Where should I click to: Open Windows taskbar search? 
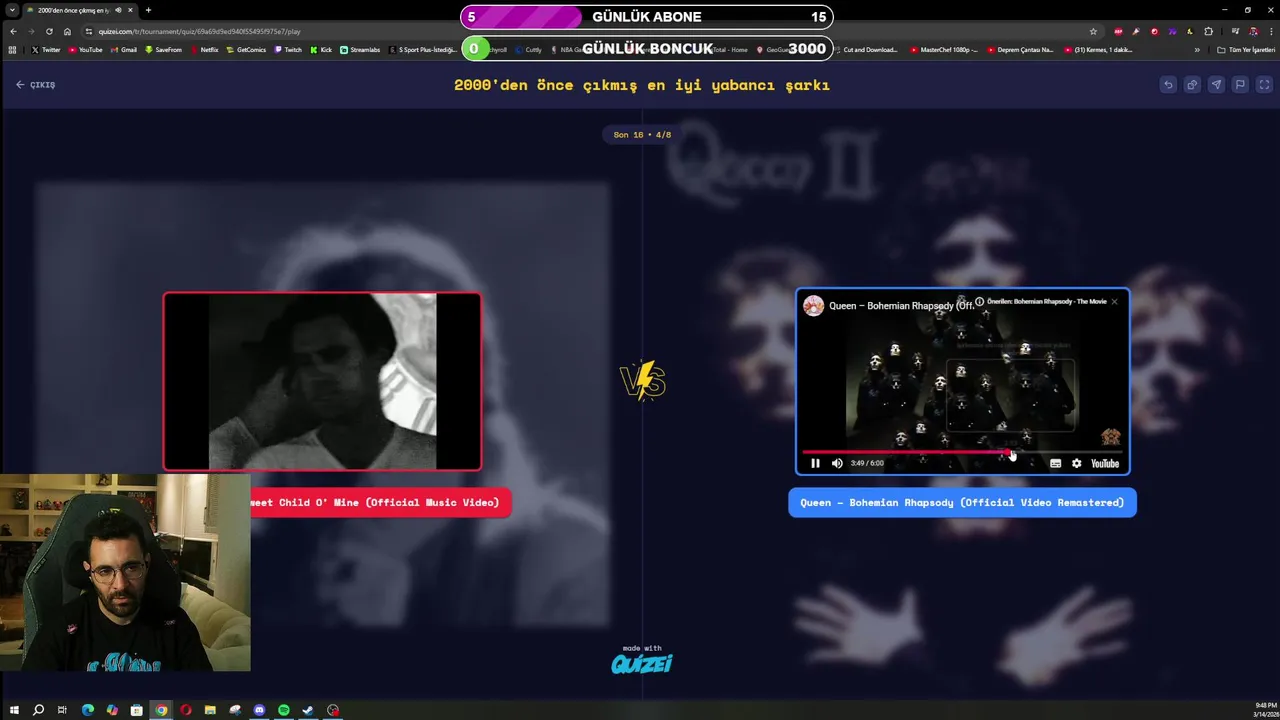pos(38,710)
